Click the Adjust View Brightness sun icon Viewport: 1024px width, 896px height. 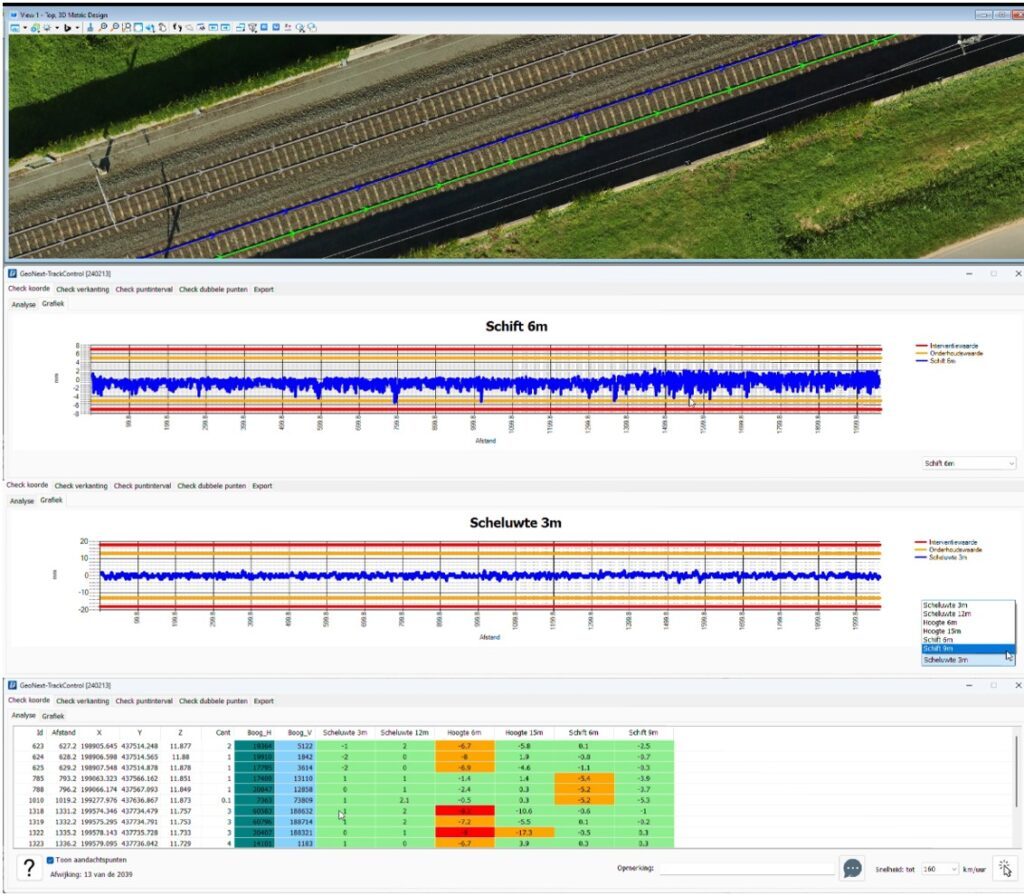(48, 27)
